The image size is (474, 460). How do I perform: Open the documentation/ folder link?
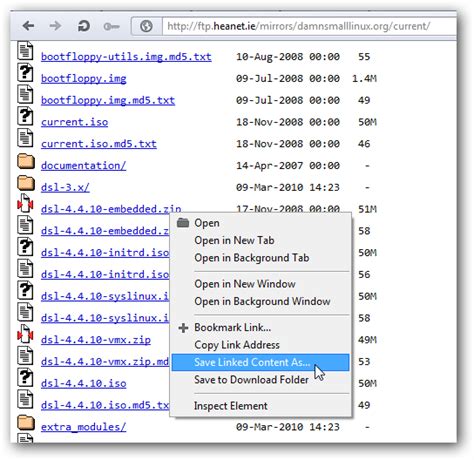(84, 166)
